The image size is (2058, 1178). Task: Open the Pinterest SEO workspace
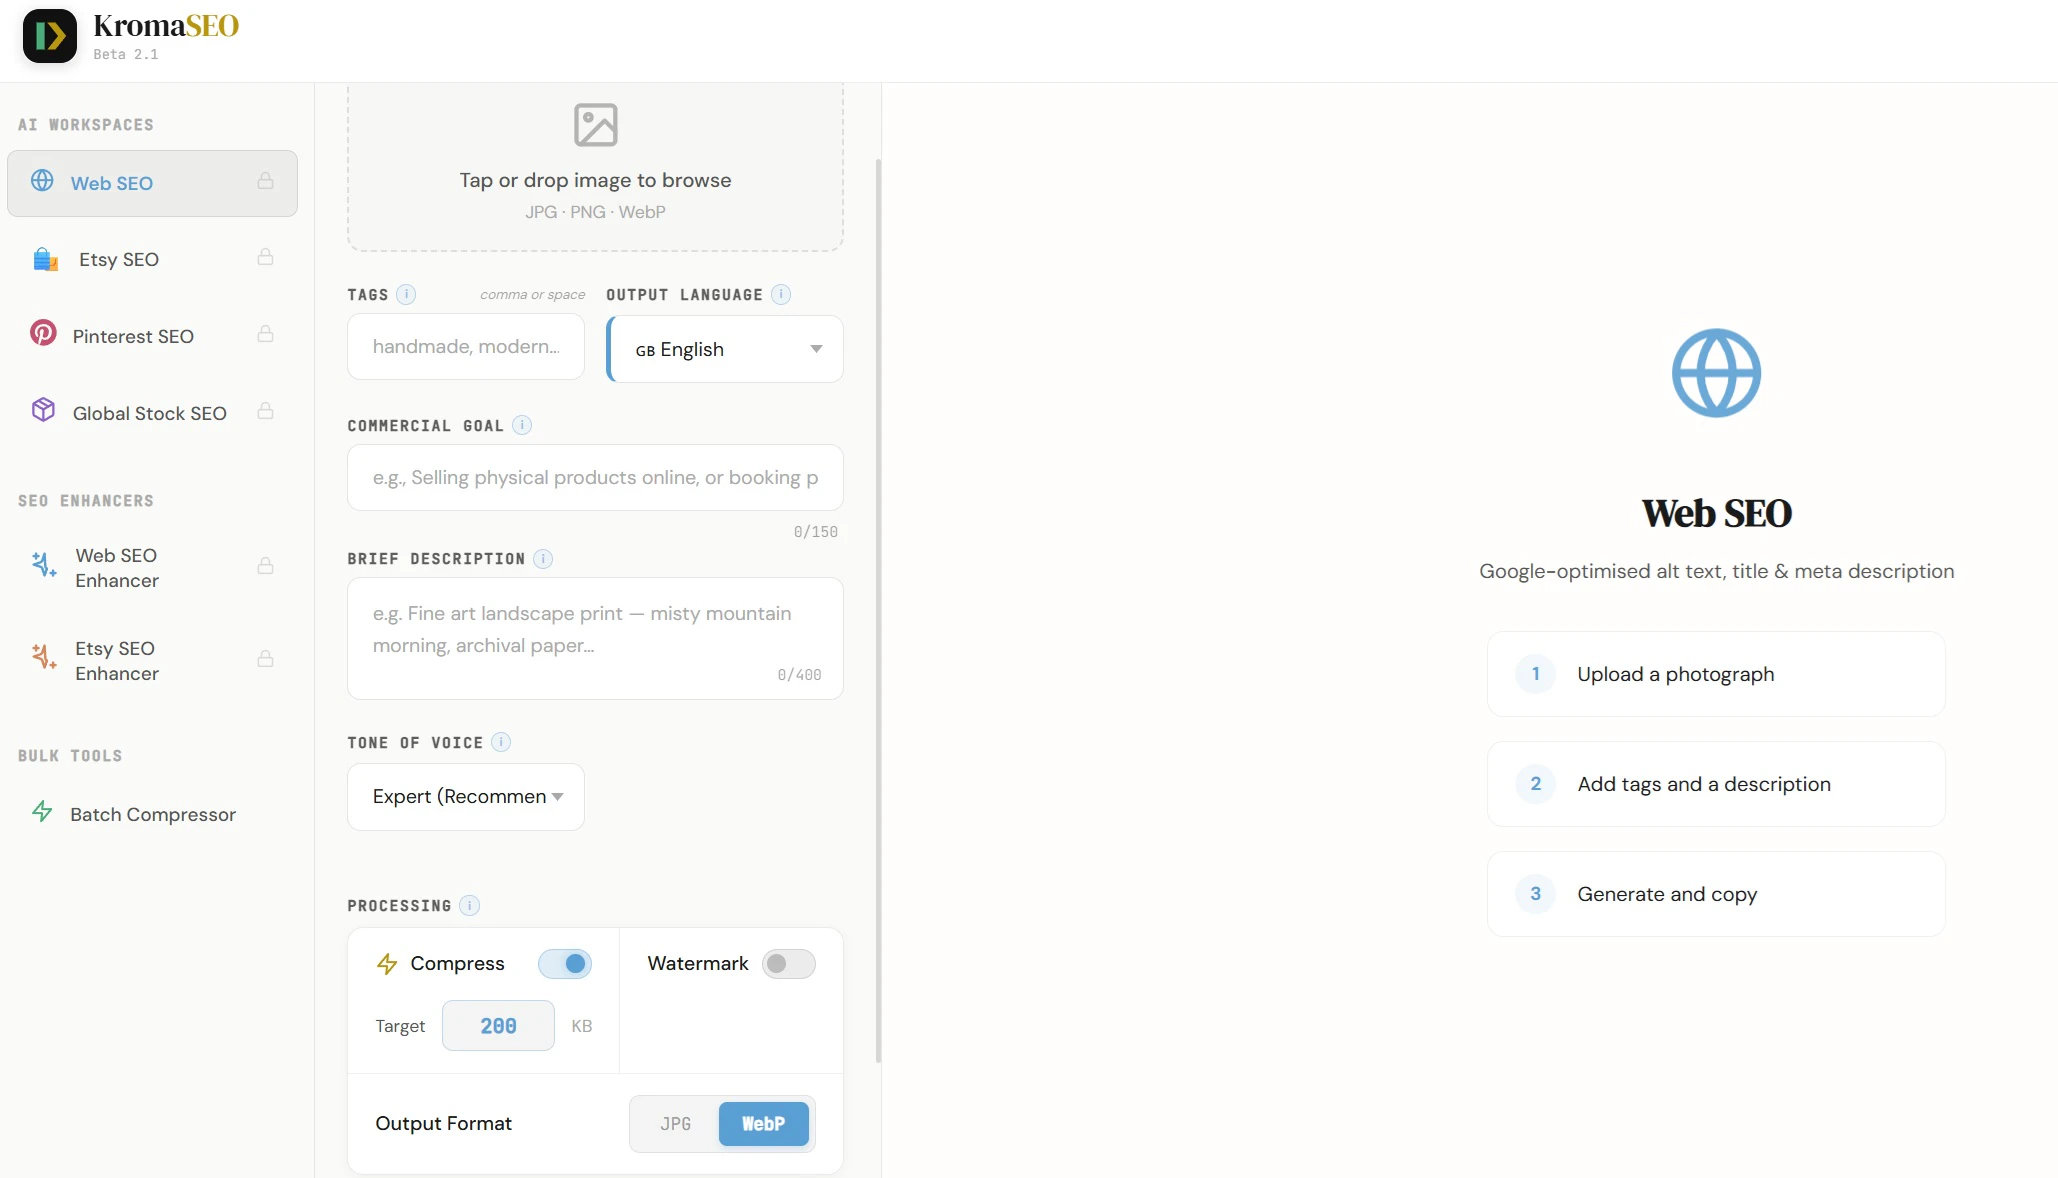pos(133,336)
